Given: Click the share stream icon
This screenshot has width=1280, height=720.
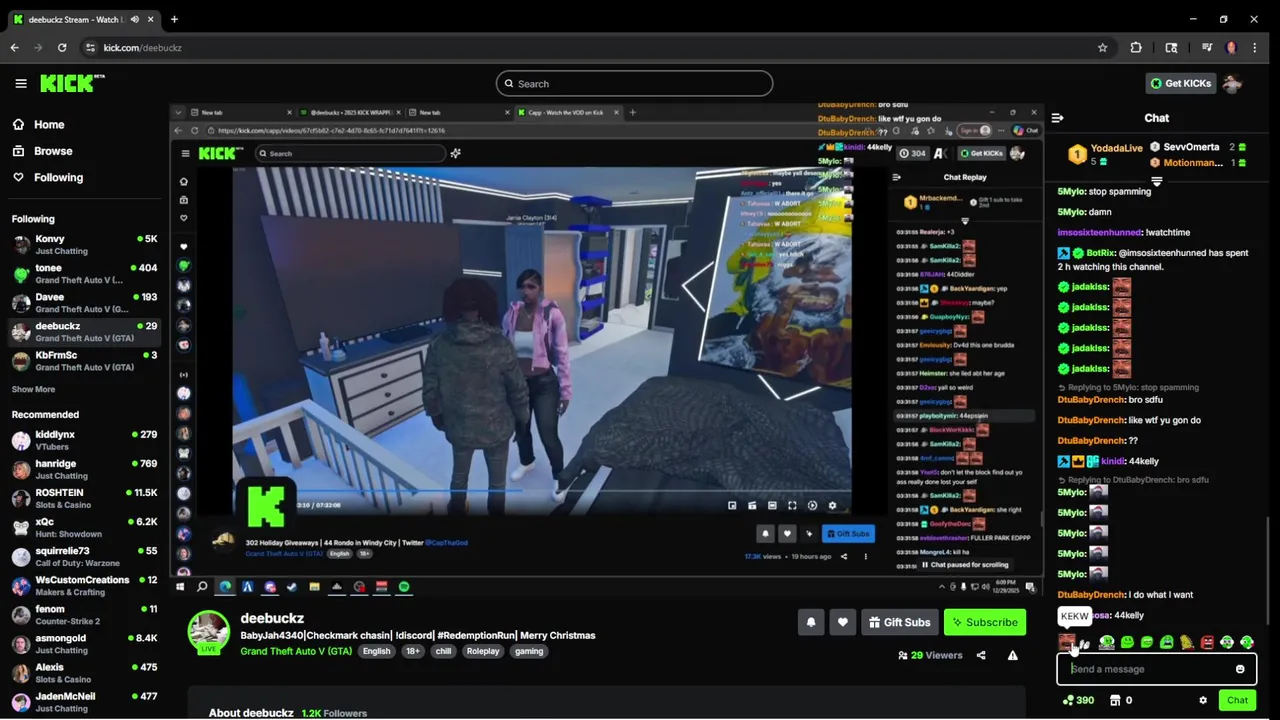Looking at the screenshot, I should click(x=981, y=656).
